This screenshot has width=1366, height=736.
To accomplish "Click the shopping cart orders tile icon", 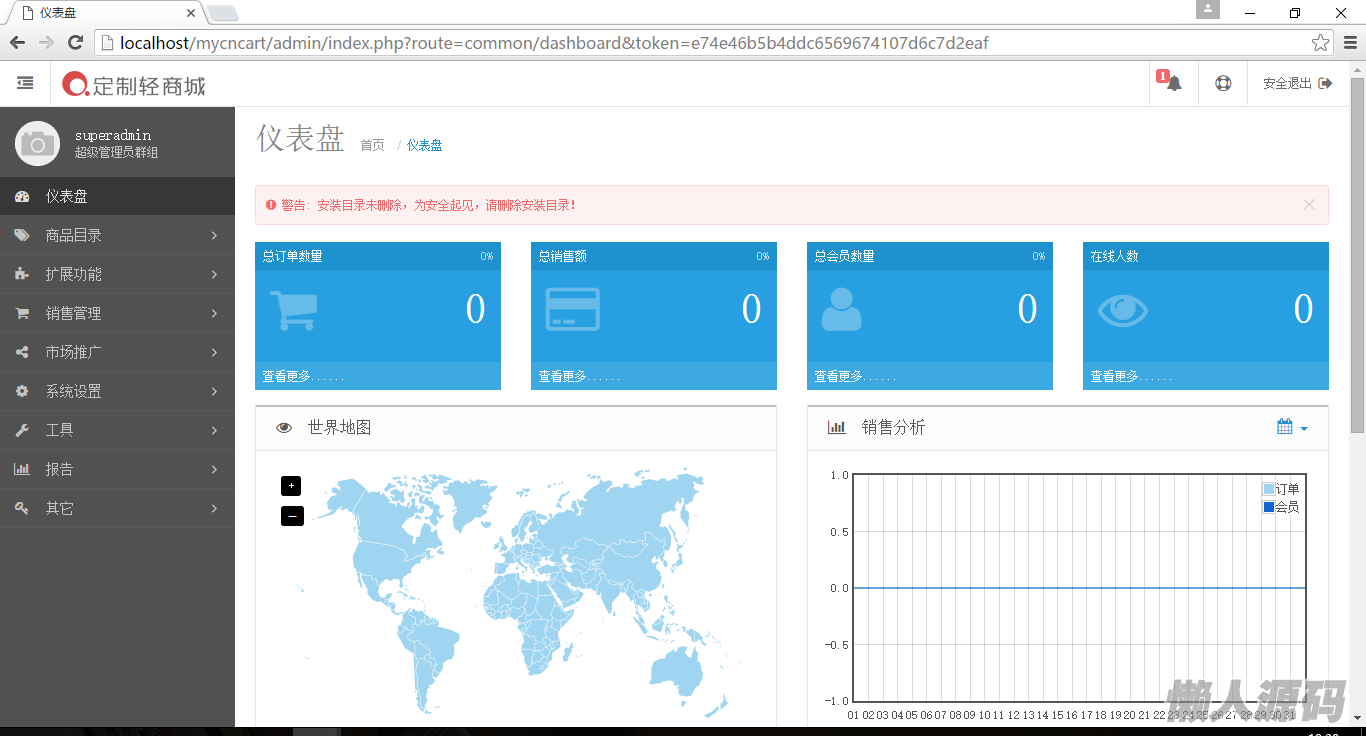I will click(294, 310).
